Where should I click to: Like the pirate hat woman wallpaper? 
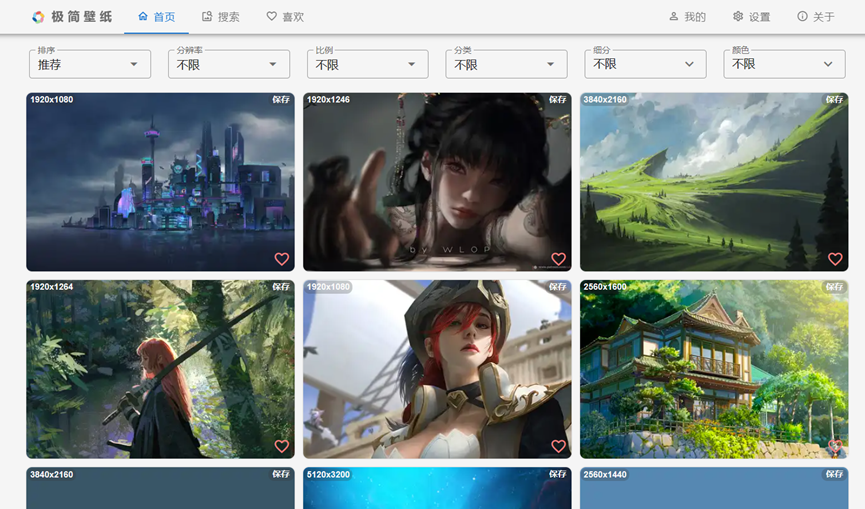[x=559, y=446]
